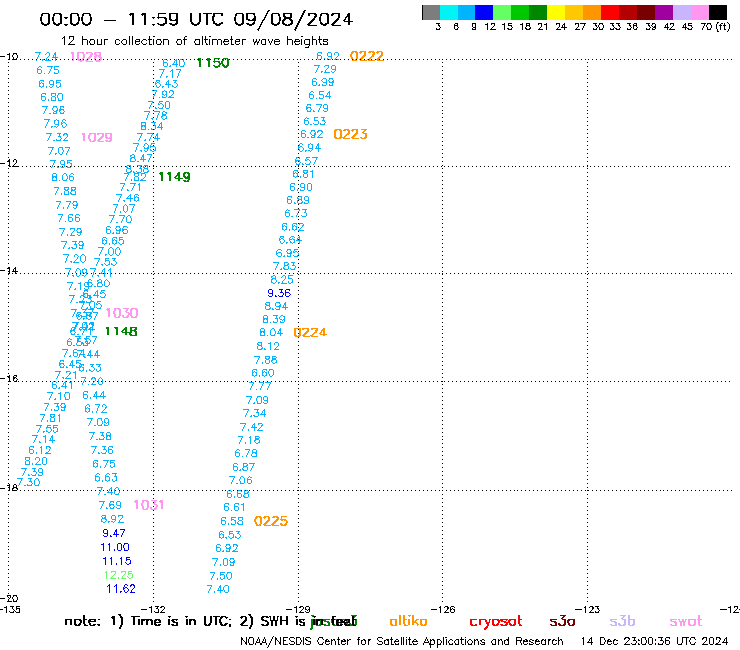Screen dimensions: 740x650
Task: Click the wave height value 7.42
Action: click(x=252, y=427)
